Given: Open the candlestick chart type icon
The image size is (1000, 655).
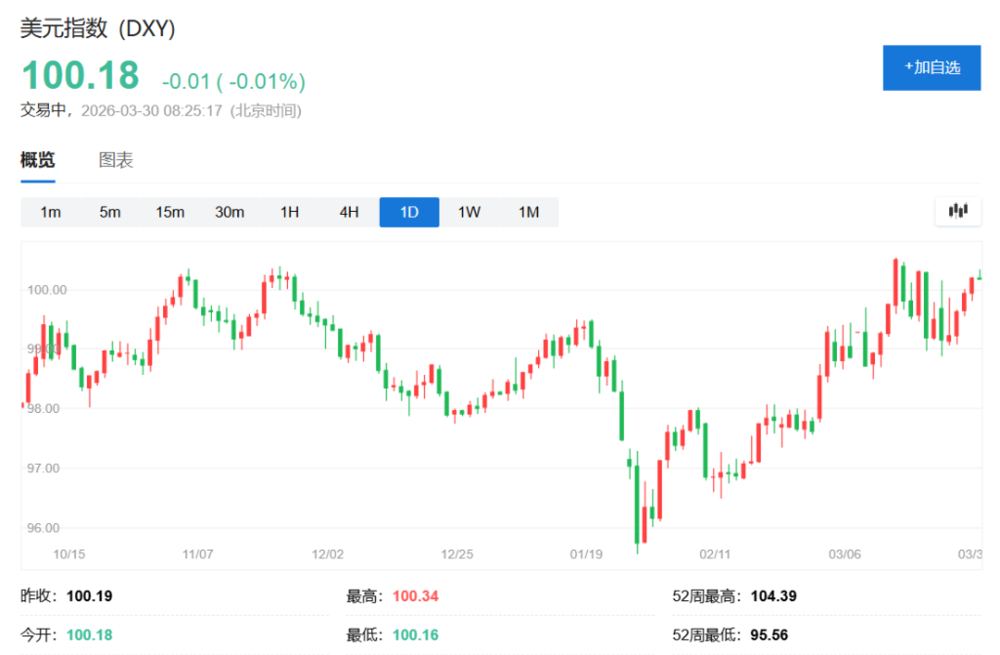Looking at the screenshot, I should tap(958, 211).
